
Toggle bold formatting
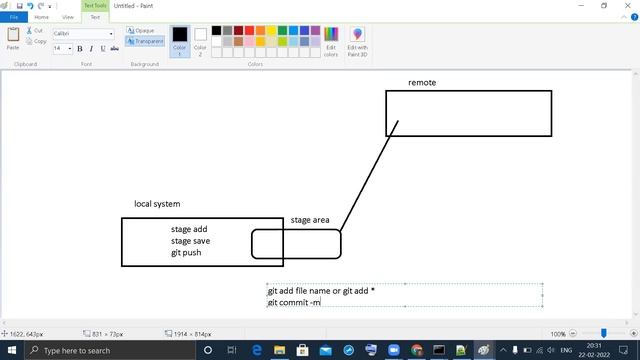(x=80, y=49)
